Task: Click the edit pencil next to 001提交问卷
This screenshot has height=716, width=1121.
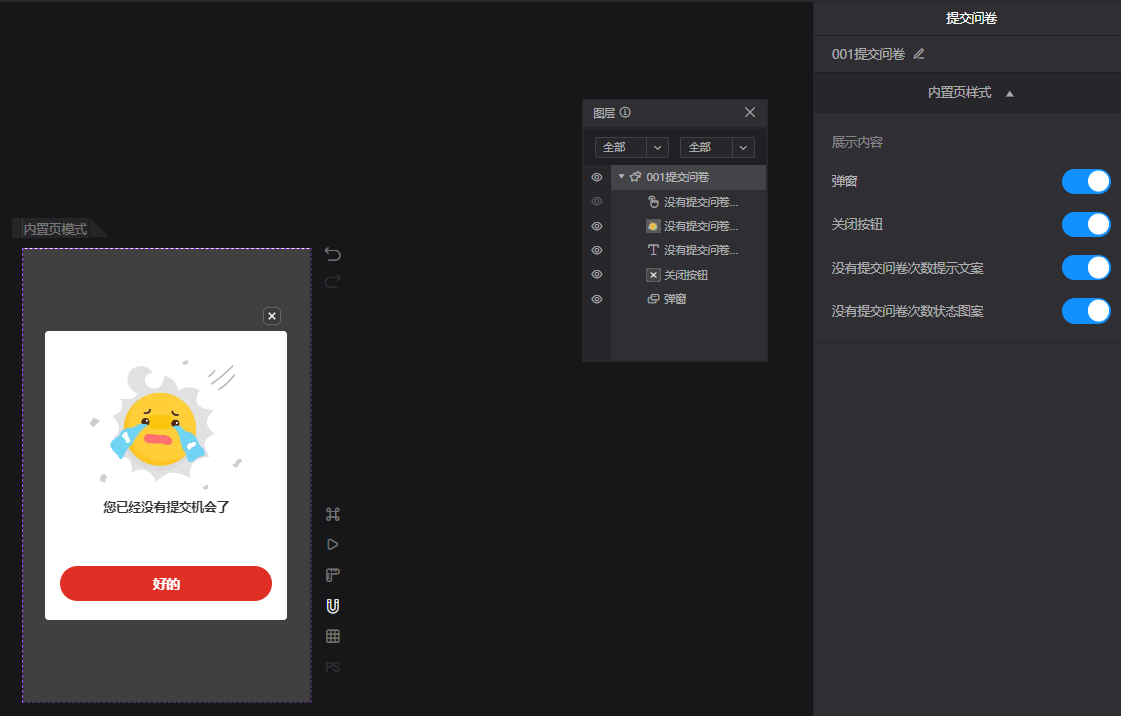Action: click(919, 54)
